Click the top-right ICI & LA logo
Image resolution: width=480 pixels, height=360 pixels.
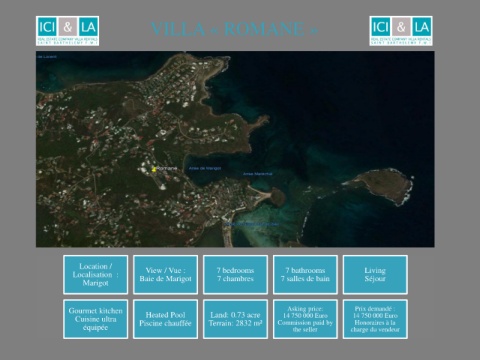click(x=401, y=31)
